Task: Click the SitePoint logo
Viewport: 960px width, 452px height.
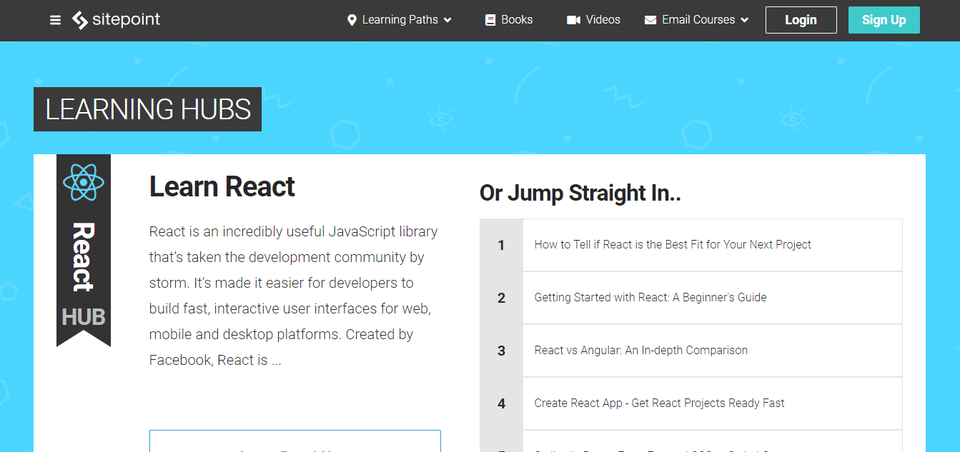Action: click(x=116, y=20)
